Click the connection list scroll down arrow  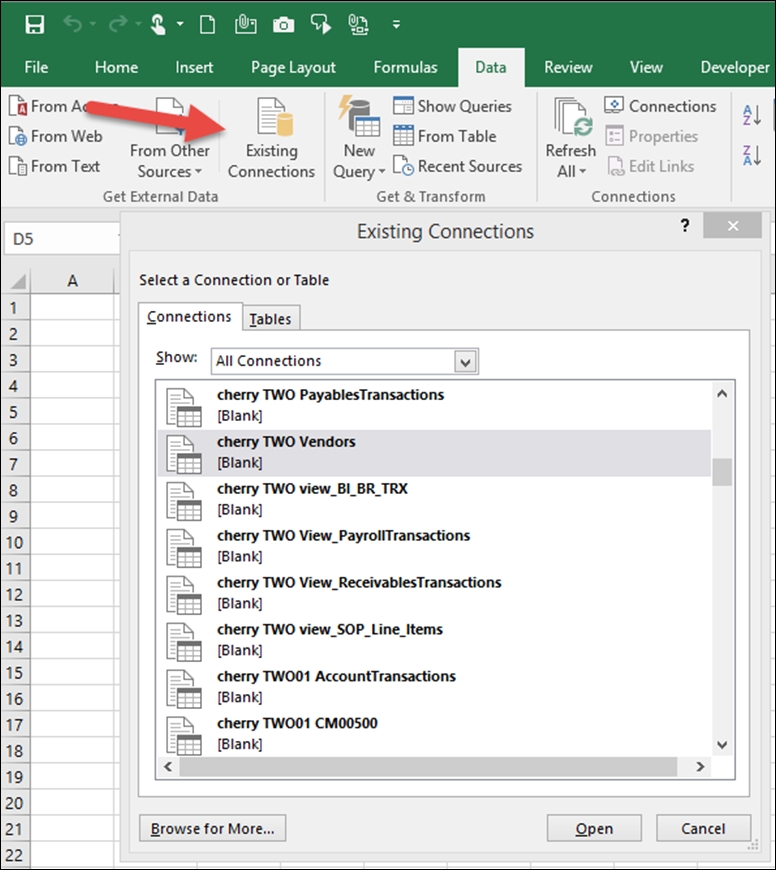pyautogui.click(x=722, y=745)
